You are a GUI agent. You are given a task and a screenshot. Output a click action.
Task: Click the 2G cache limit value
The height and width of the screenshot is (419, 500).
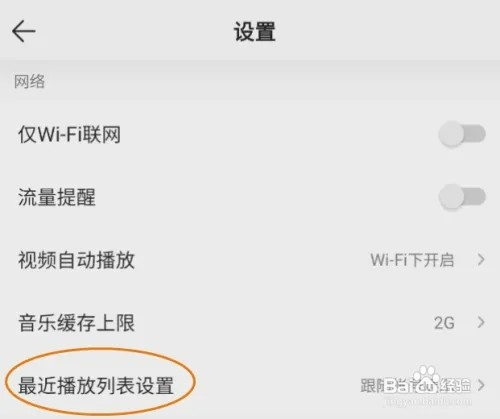[444, 323]
